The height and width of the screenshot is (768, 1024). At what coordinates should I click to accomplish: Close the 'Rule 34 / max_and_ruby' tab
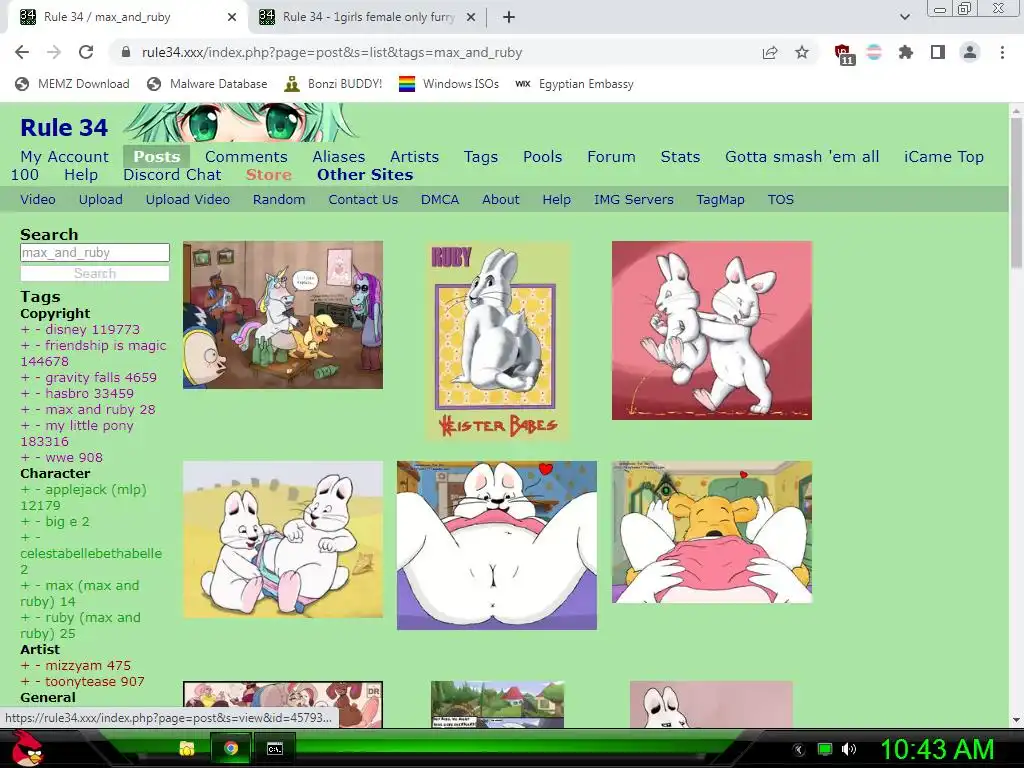point(232,17)
